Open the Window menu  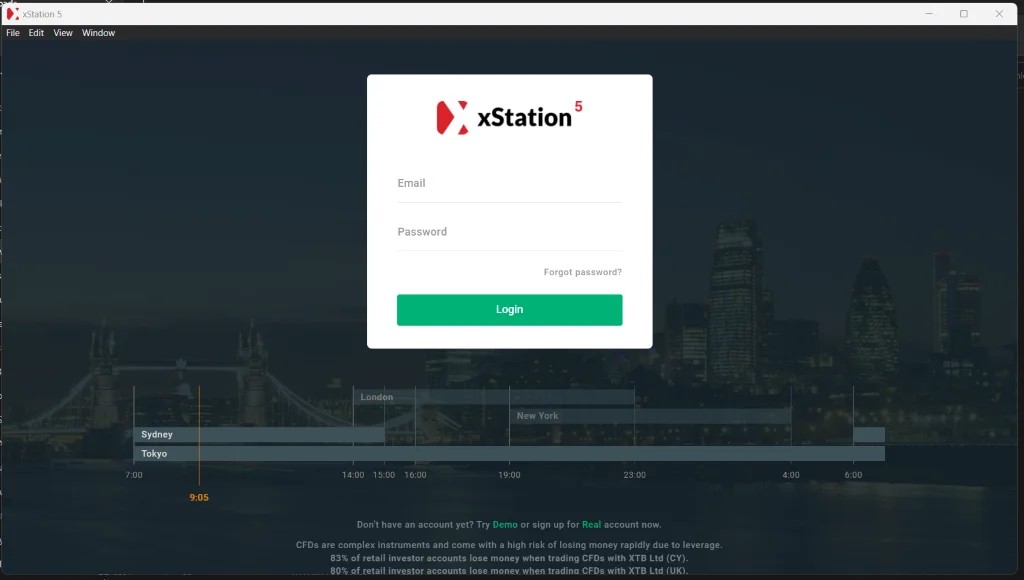(x=98, y=33)
